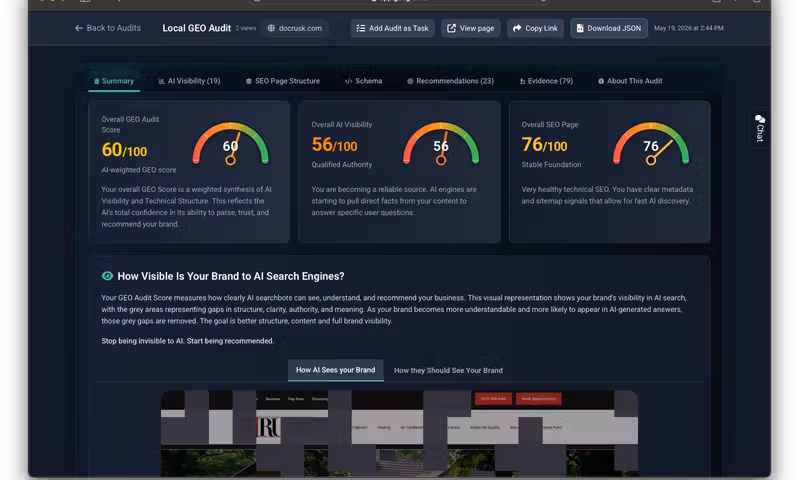Select How AI Sees your Brand tab
The image size is (800, 480).
click(336, 370)
